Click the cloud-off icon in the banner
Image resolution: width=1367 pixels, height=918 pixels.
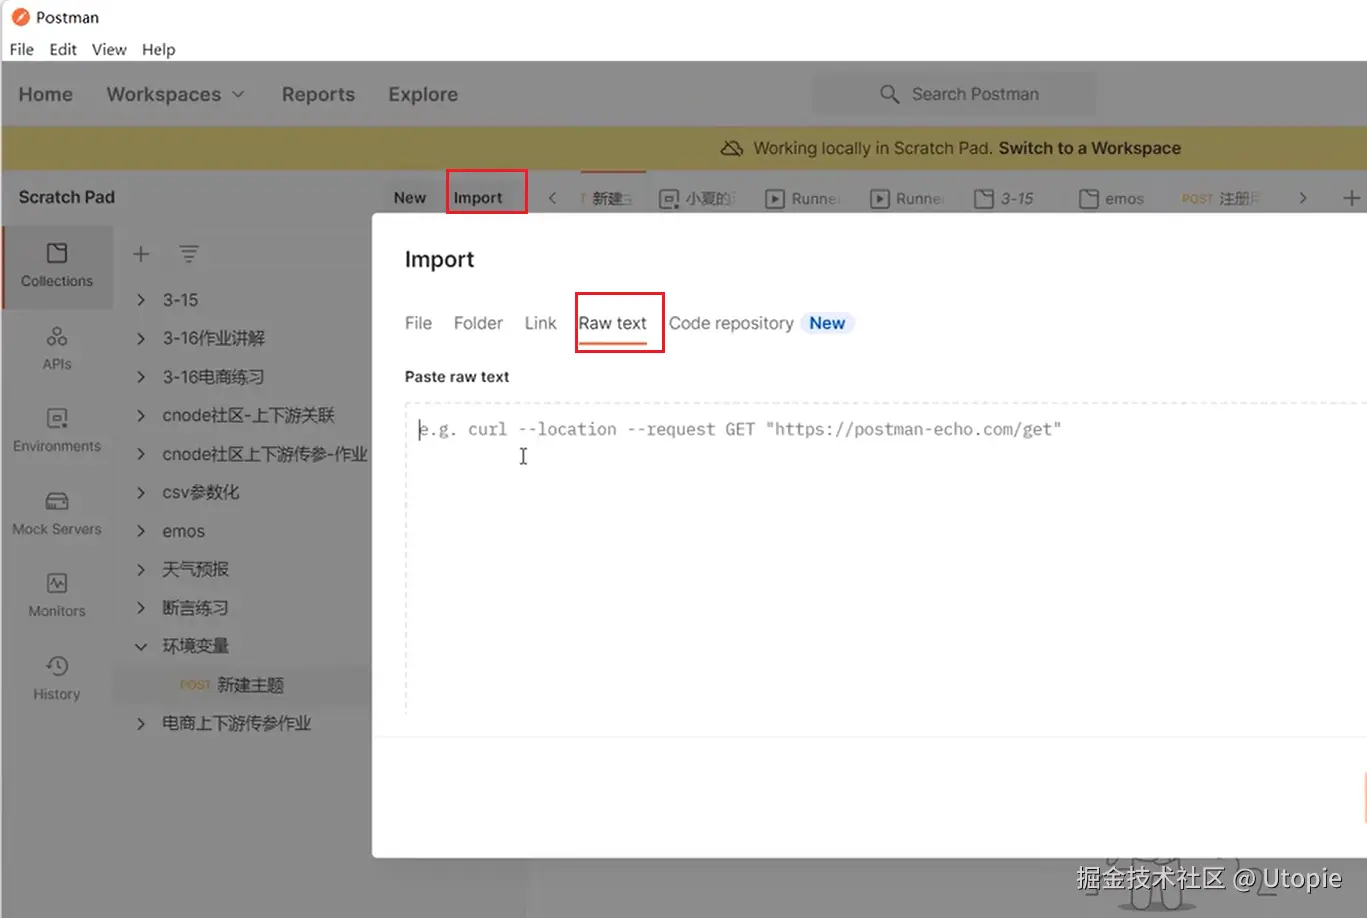tap(732, 148)
